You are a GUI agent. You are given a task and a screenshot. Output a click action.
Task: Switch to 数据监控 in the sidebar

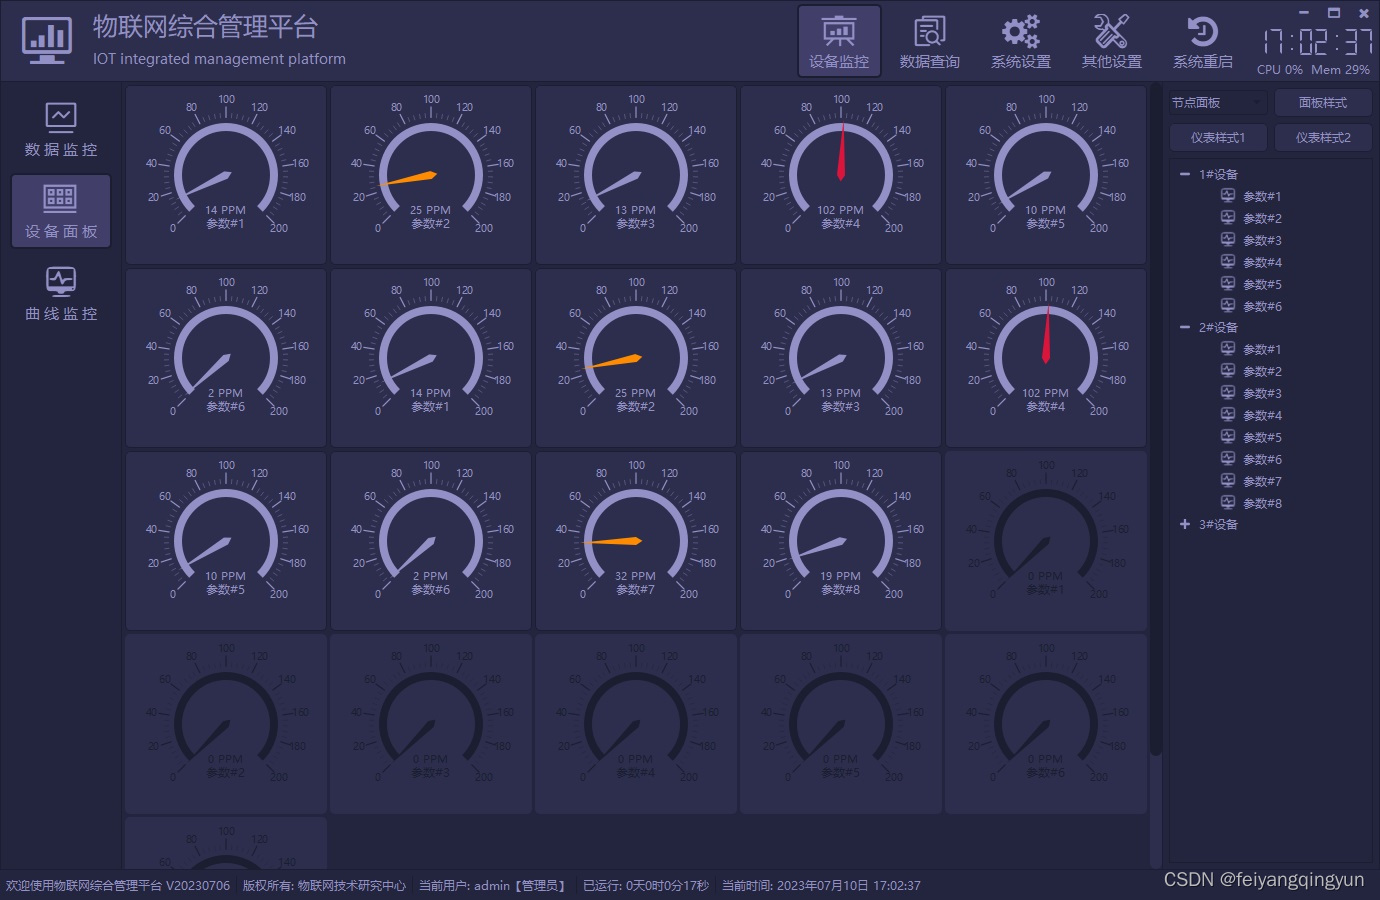pyautogui.click(x=61, y=129)
